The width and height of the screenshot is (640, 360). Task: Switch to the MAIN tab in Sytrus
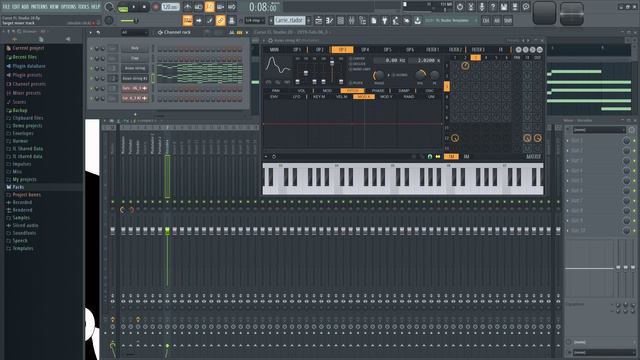tap(274, 50)
